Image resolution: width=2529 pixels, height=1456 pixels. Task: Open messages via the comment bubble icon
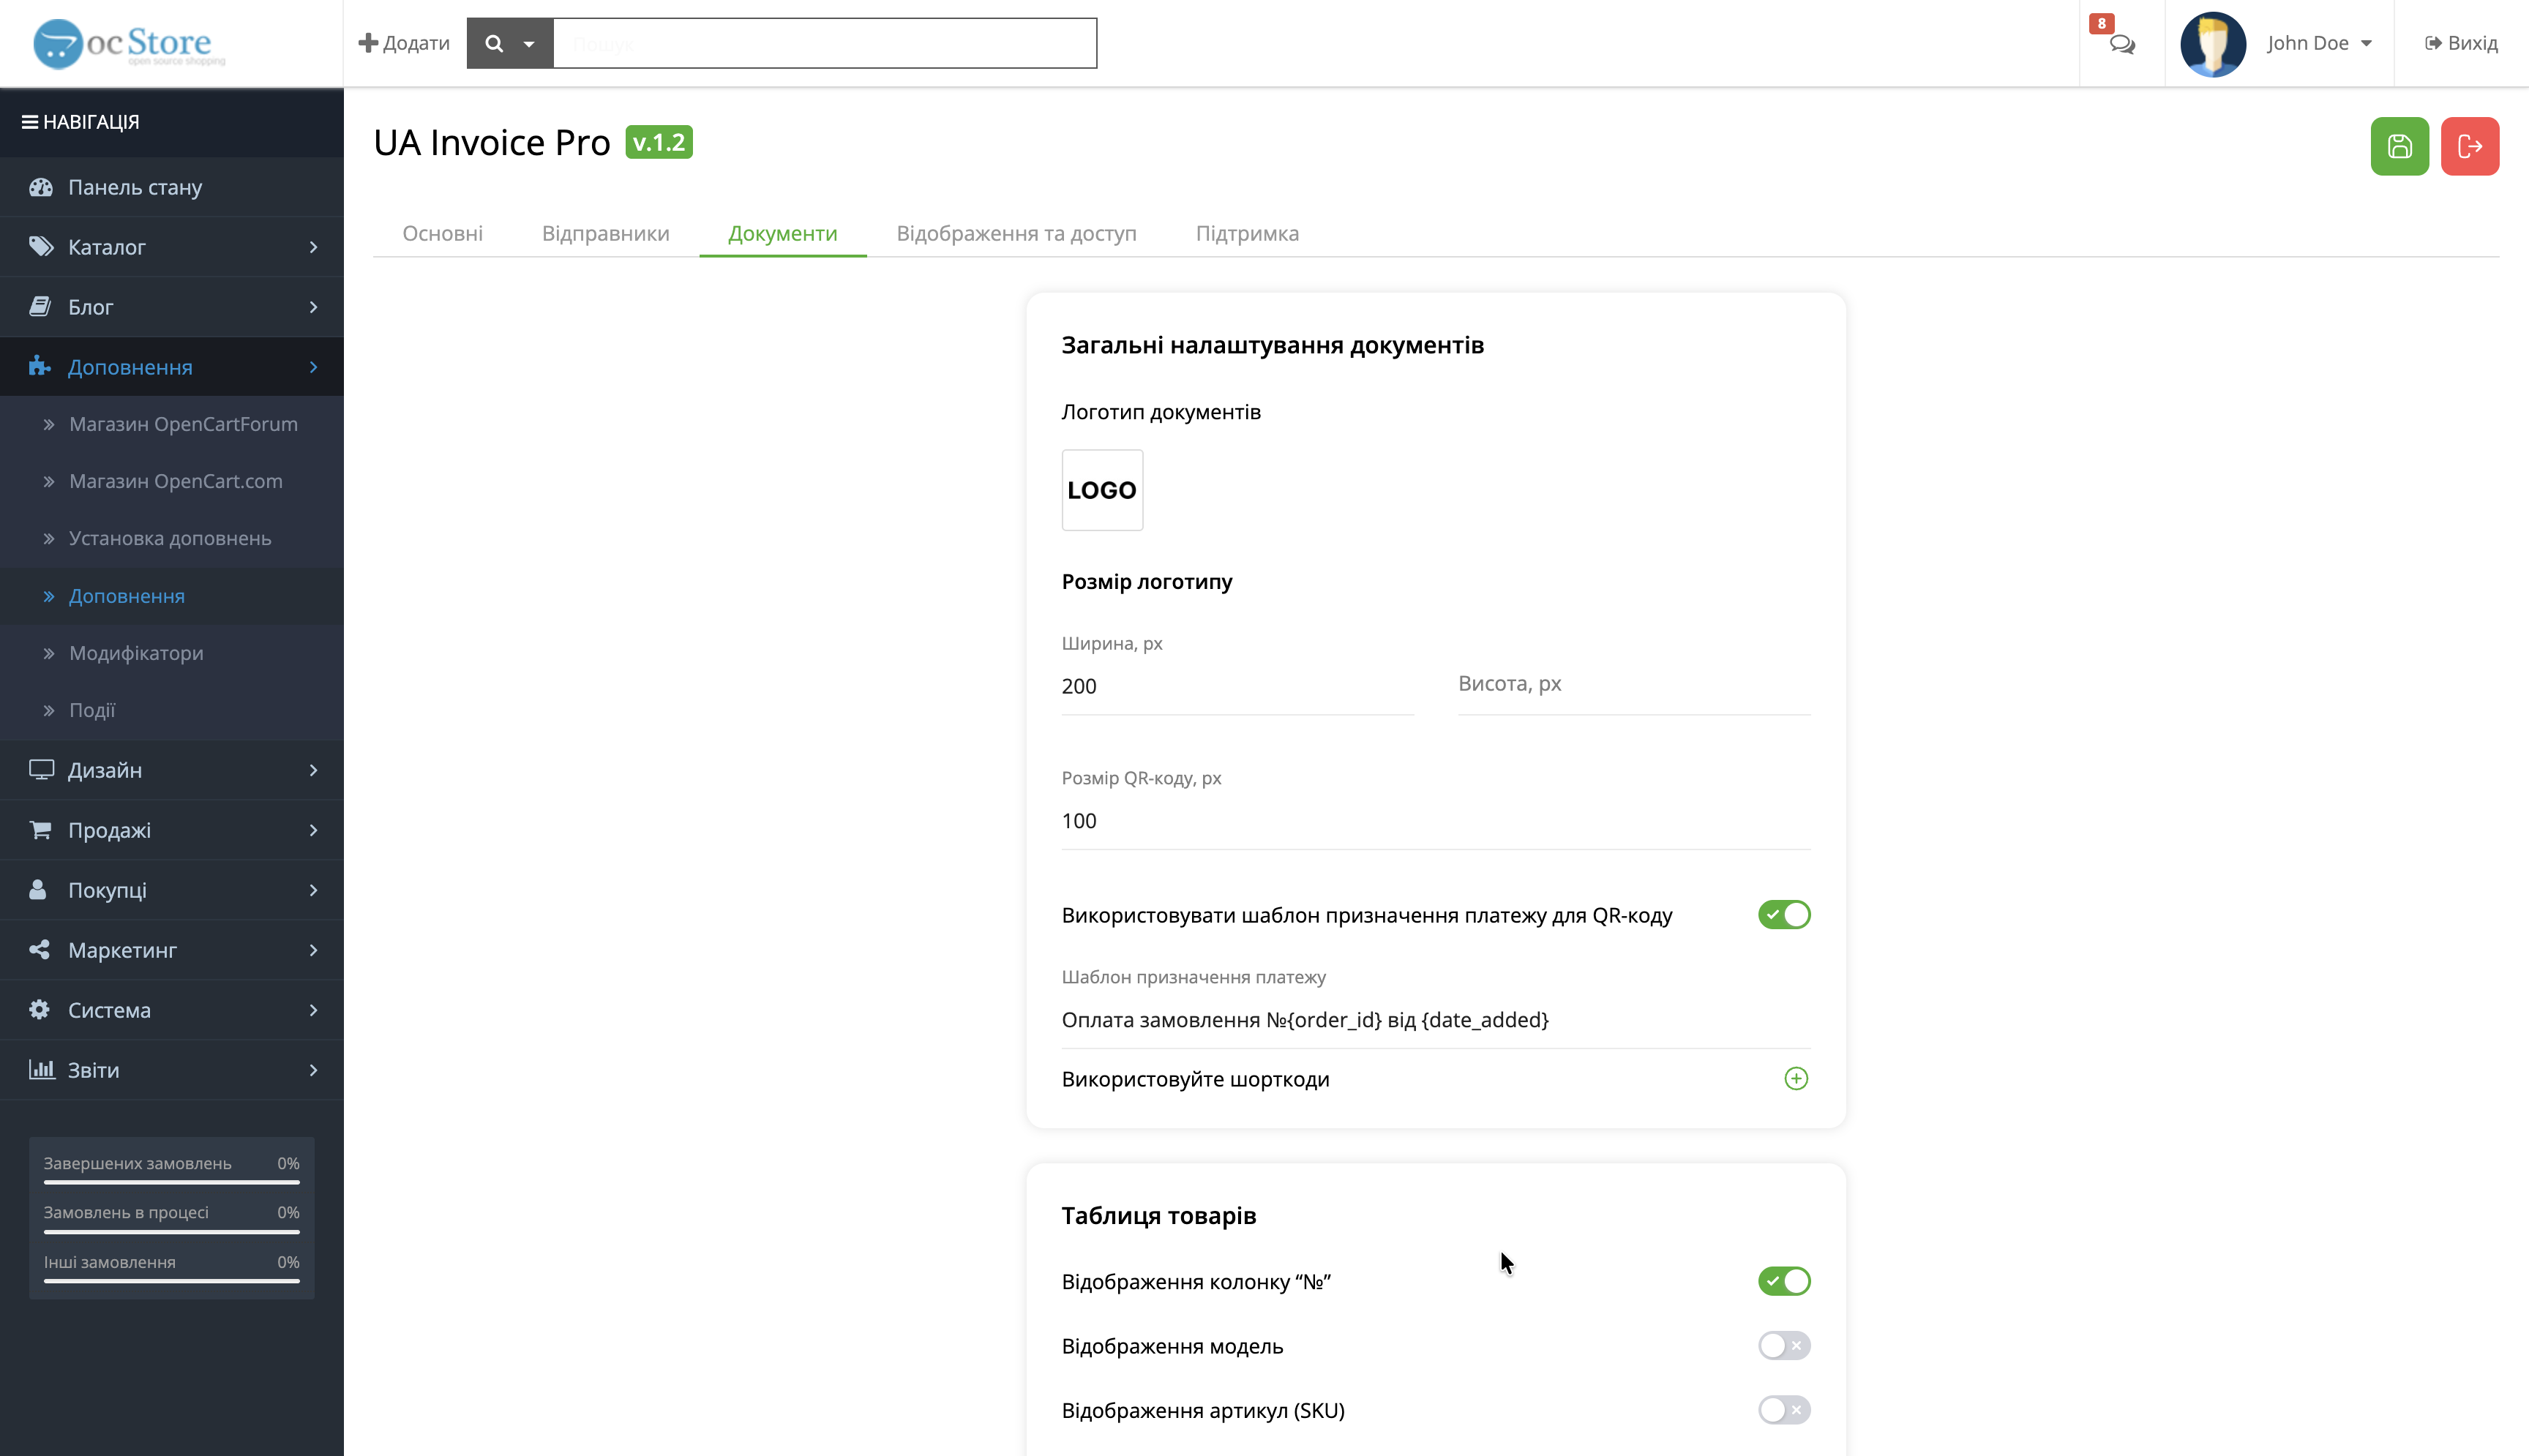(x=2122, y=46)
